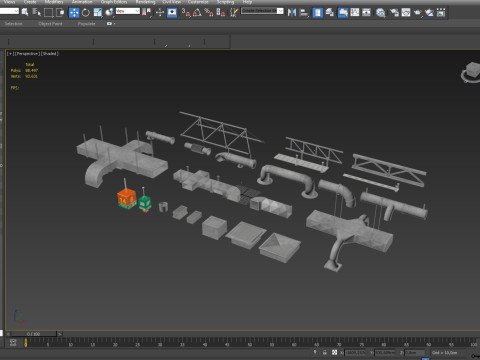480x360 pixels.
Task: Click the Render Production teapot icon
Action: (418, 12)
